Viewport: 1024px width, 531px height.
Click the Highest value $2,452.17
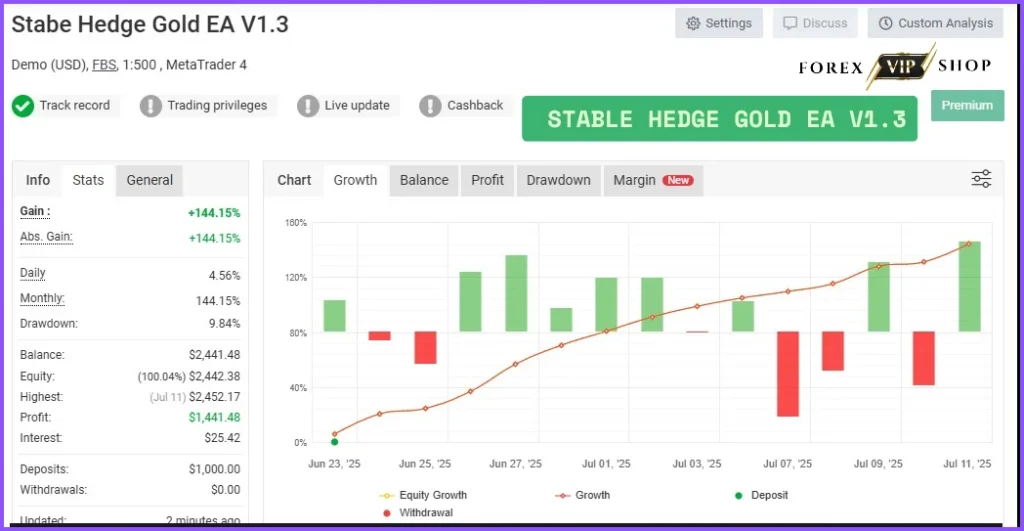[214, 396]
